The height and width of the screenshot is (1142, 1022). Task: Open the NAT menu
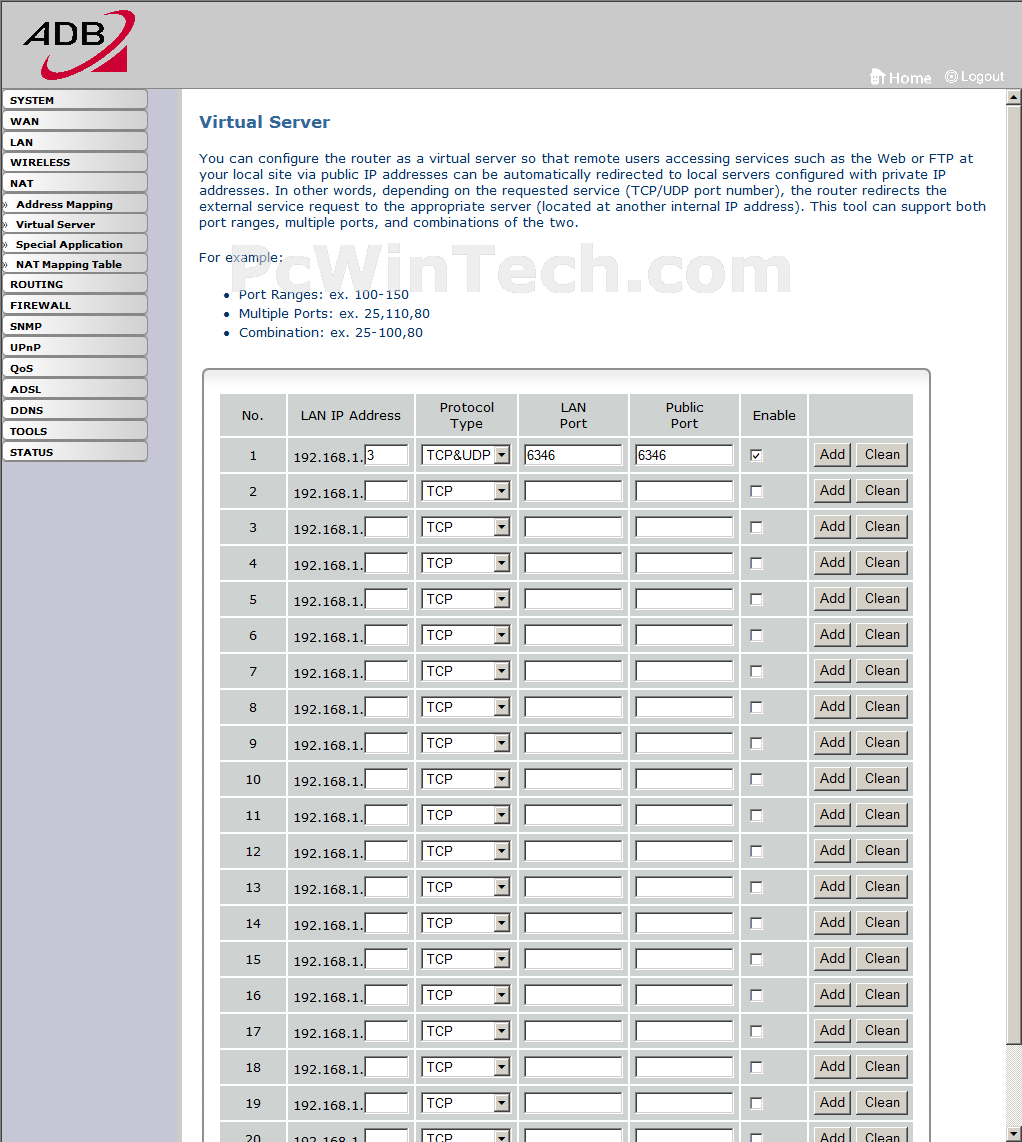pyautogui.click(x=75, y=184)
